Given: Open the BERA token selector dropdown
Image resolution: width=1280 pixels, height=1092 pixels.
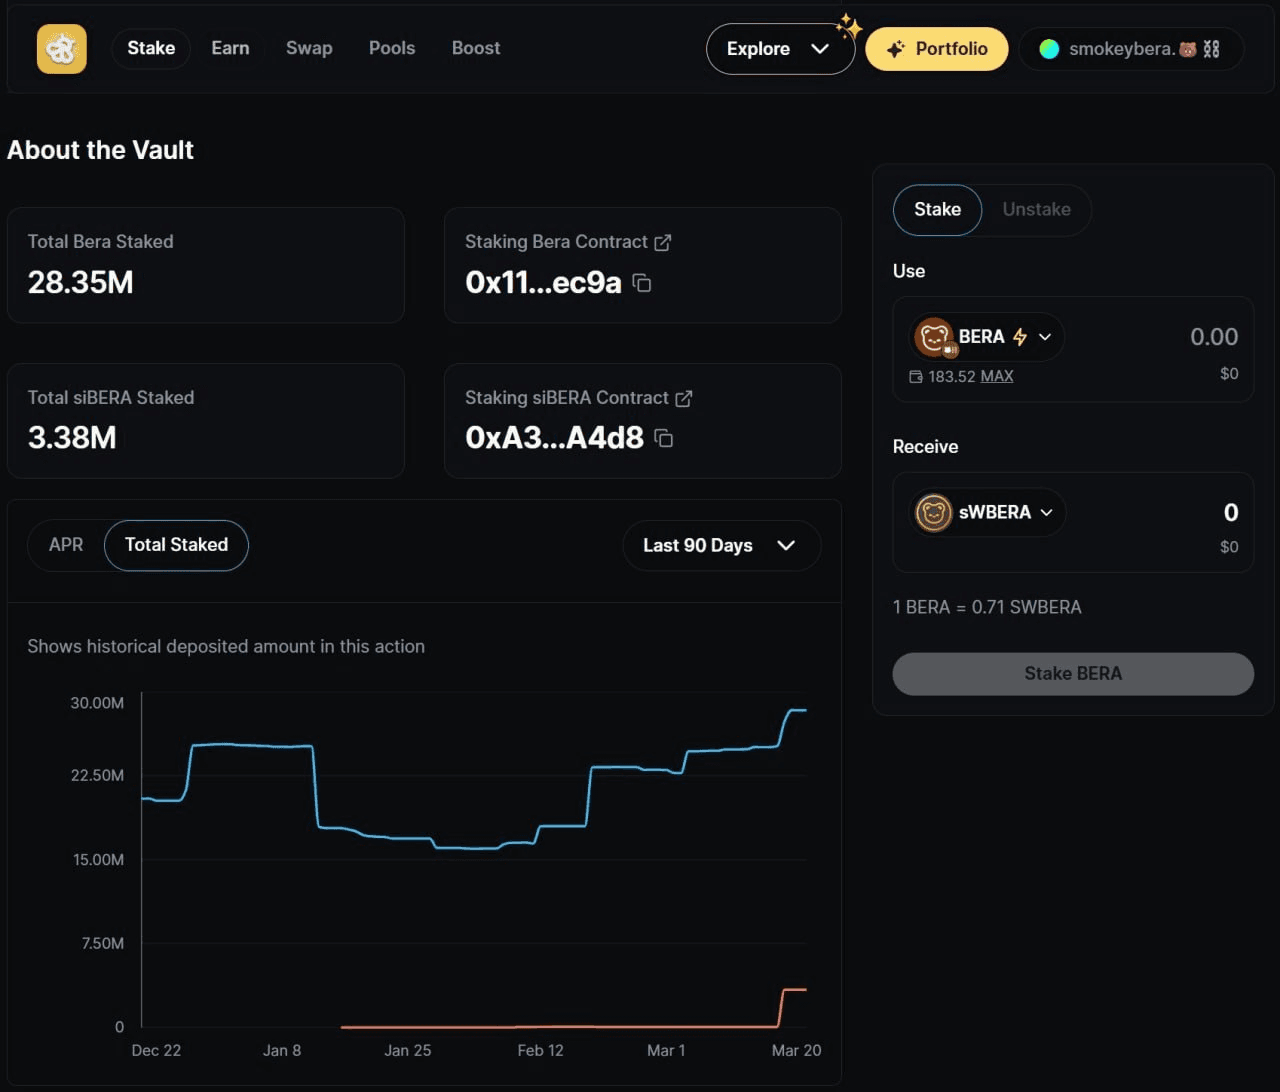Looking at the screenshot, I should pyautogui.click(x=1045, y=337).
